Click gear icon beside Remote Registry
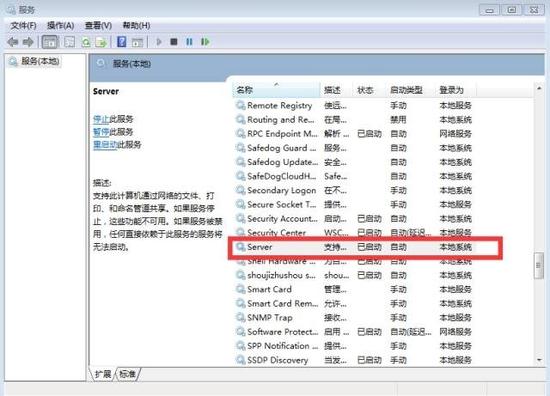 pos(240,105)
